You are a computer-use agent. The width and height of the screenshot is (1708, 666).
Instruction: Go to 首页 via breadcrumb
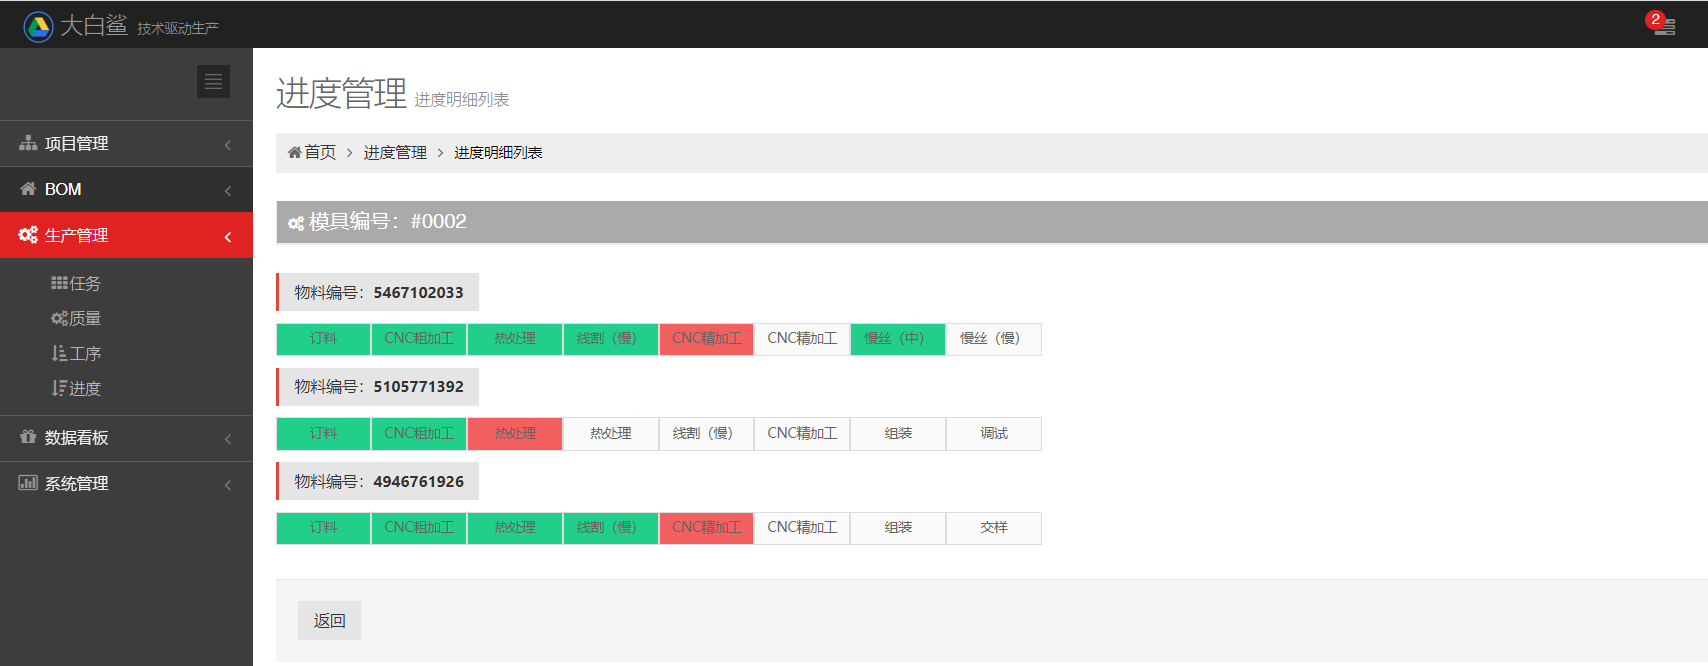tap(320, 152)
